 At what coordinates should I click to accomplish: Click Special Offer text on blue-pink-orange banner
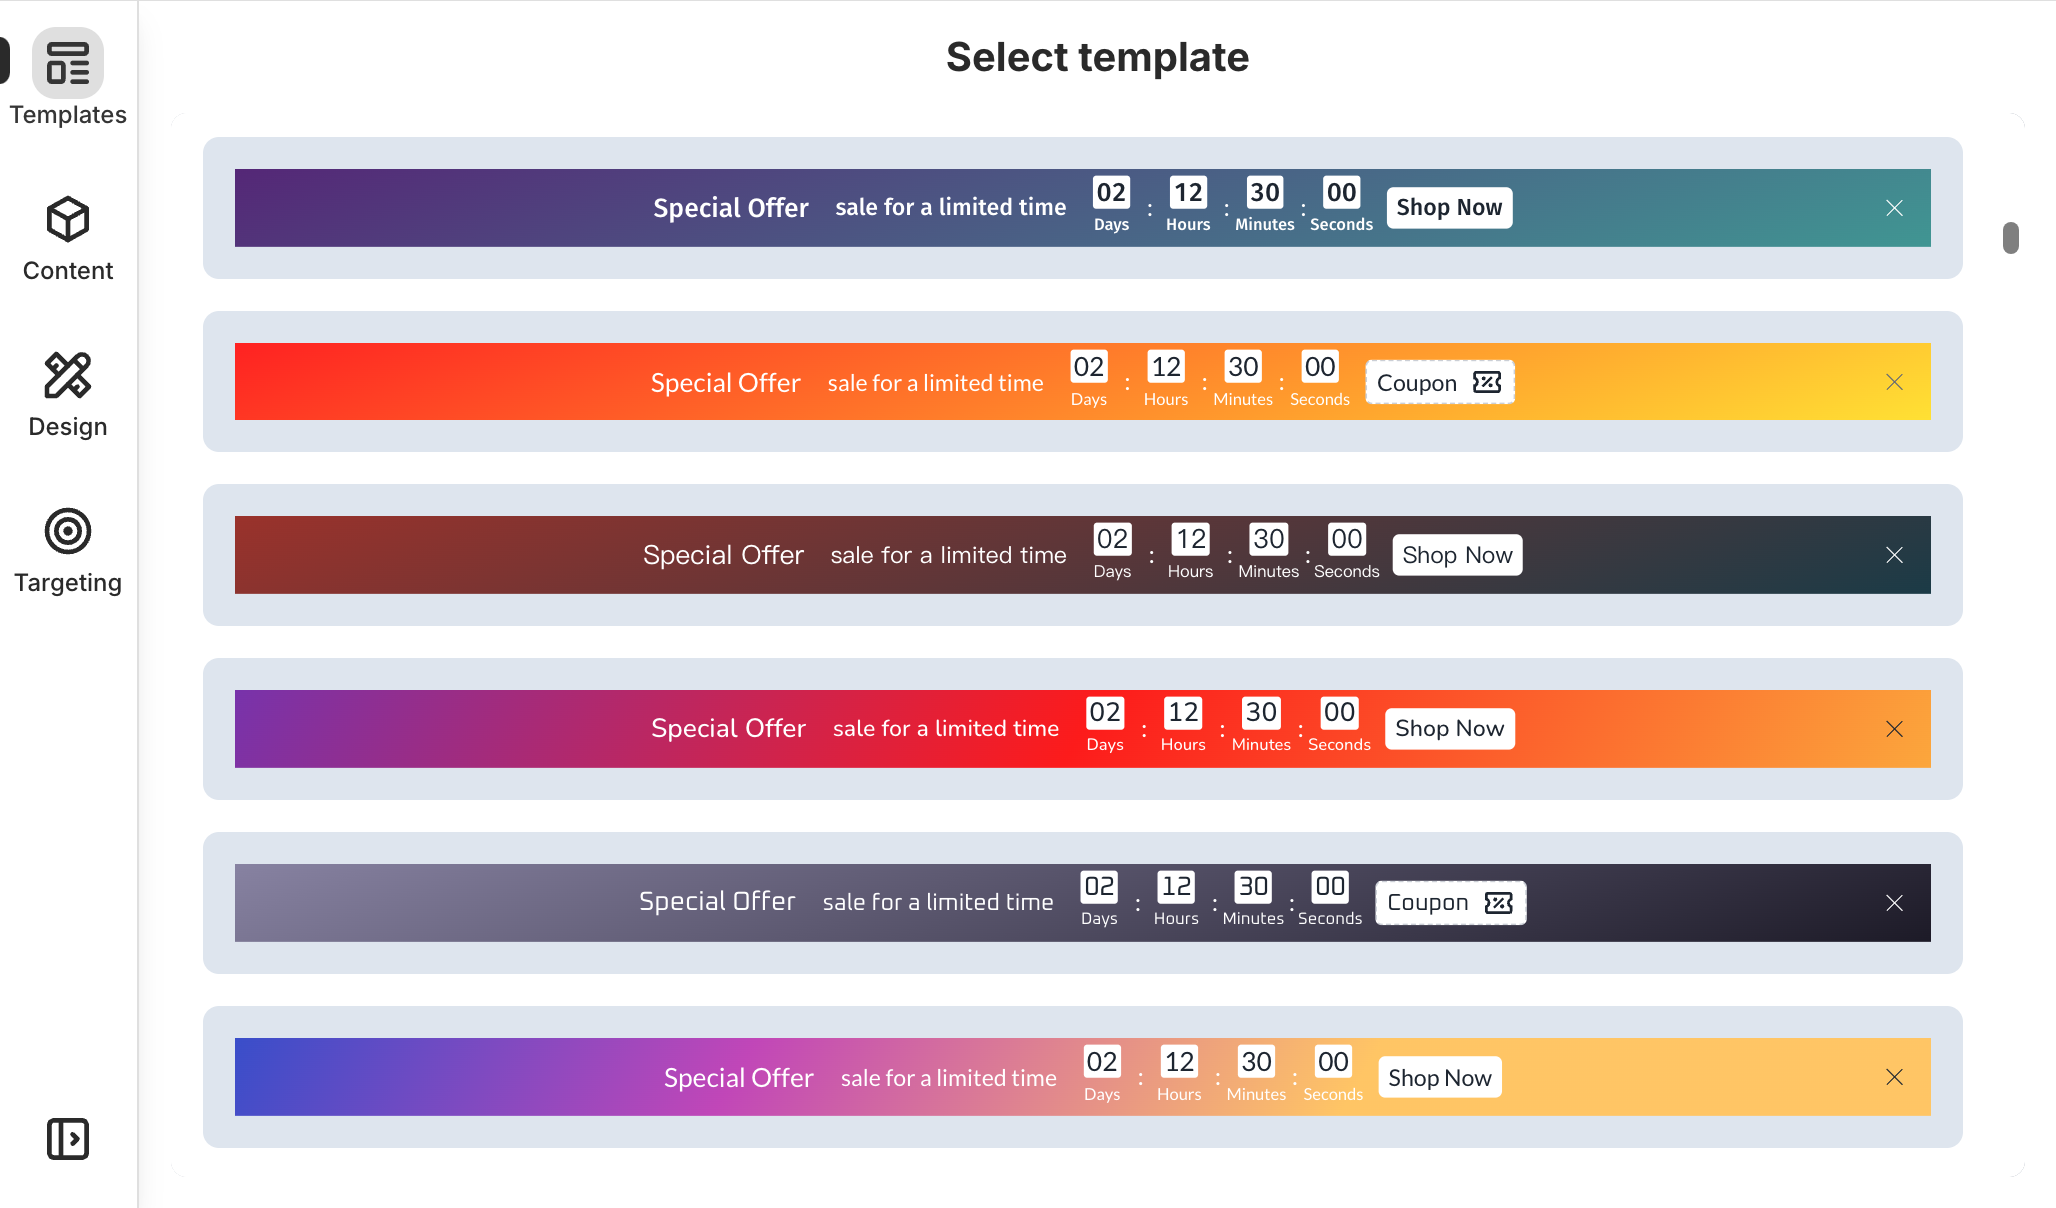[739, 1078]
